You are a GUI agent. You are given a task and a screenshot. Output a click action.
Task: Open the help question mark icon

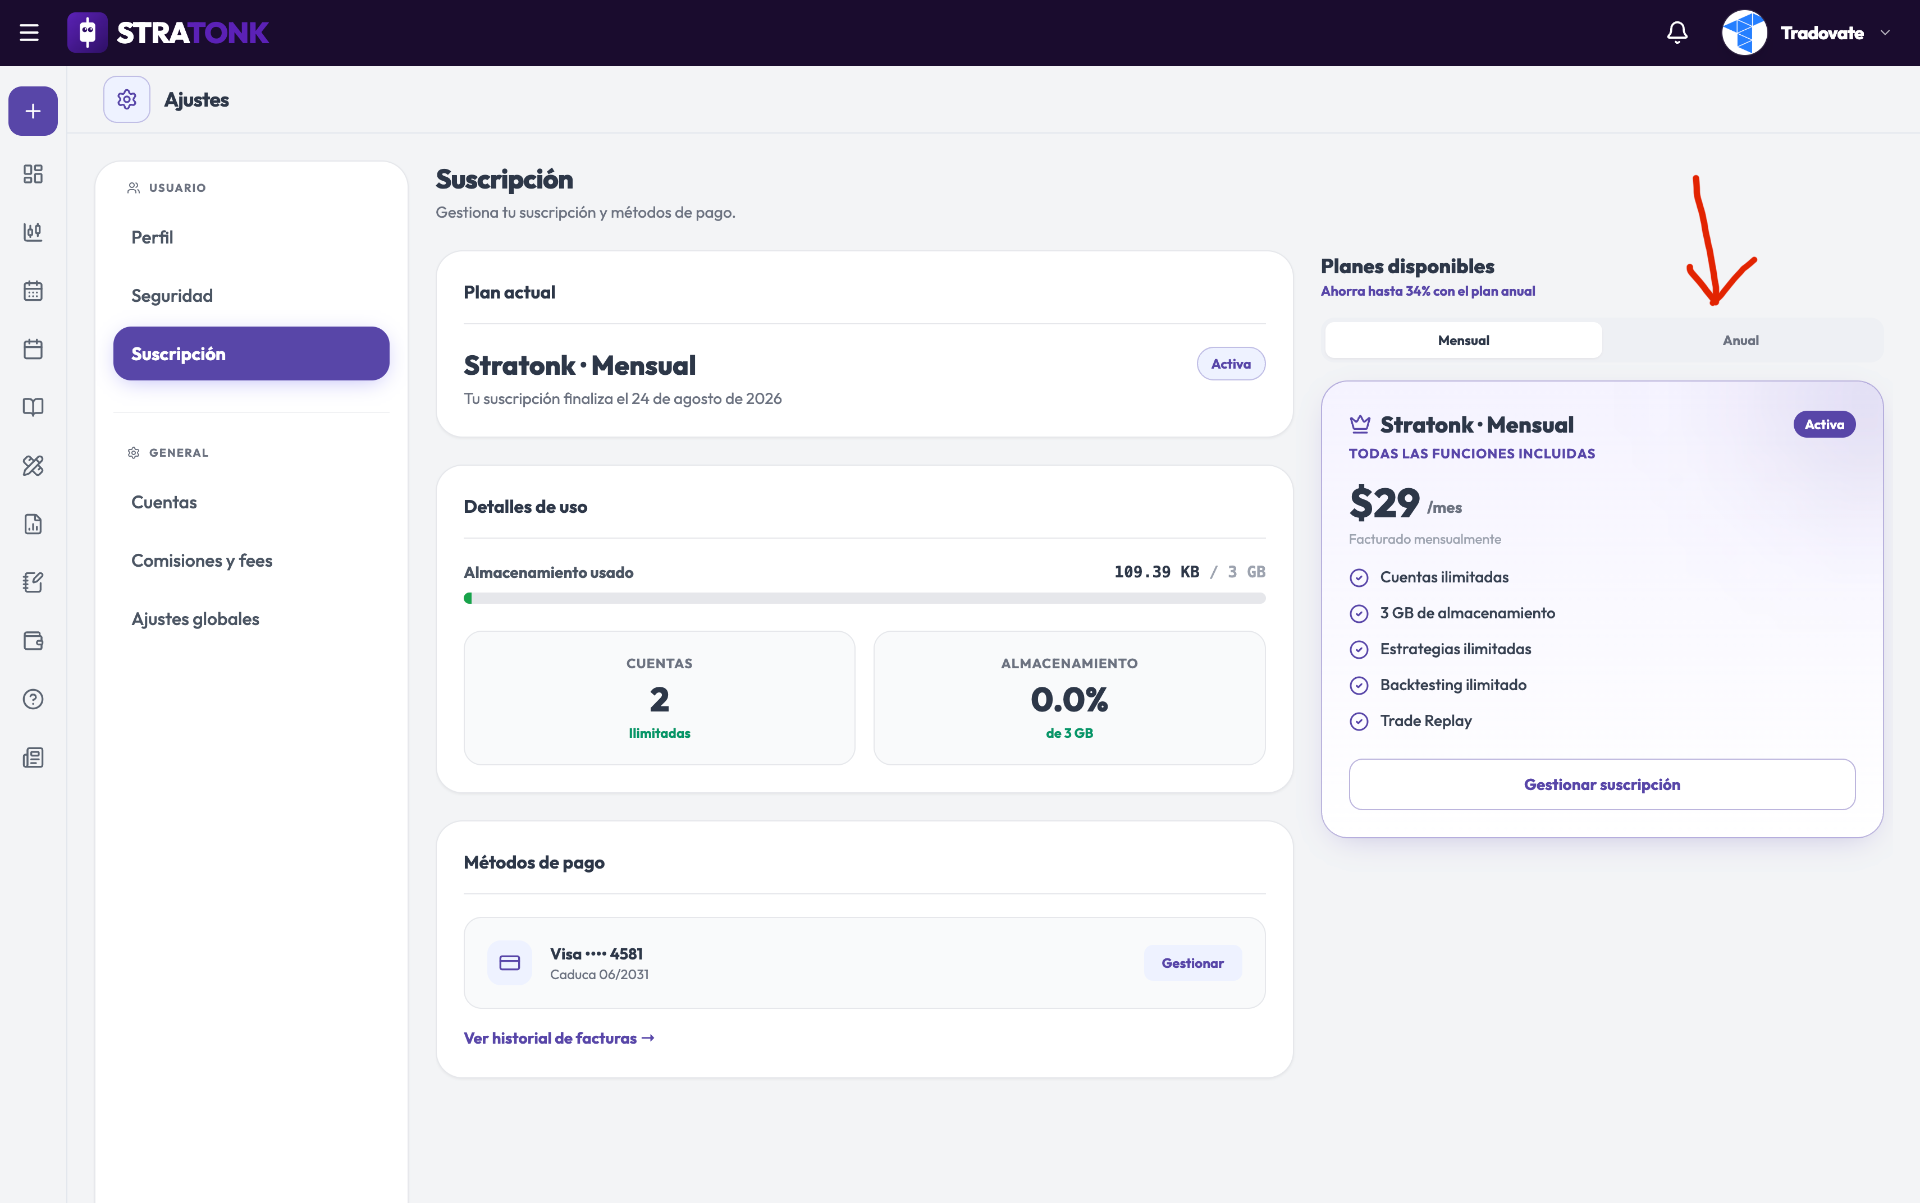pyautogui.click(x=33, y=699)
